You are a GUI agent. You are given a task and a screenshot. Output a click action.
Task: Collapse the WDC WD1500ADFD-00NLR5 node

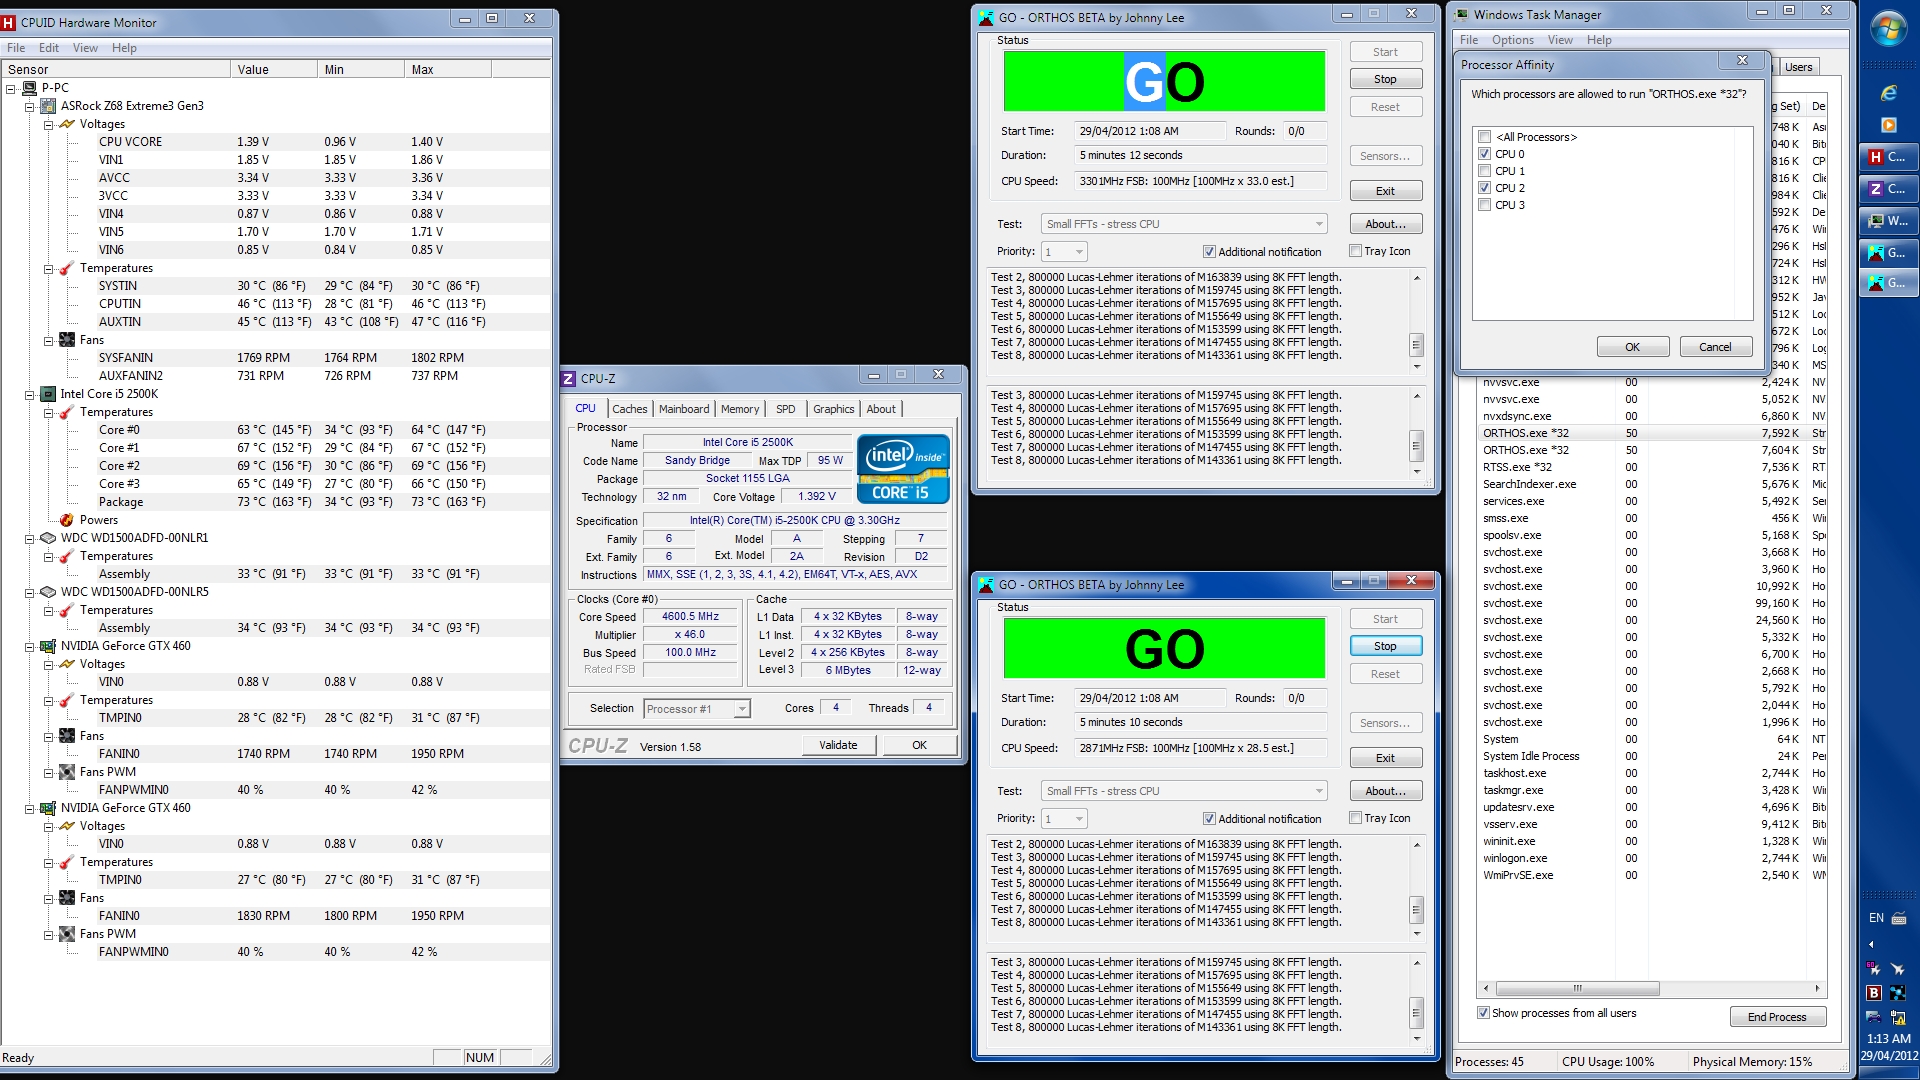click(30, 592)
